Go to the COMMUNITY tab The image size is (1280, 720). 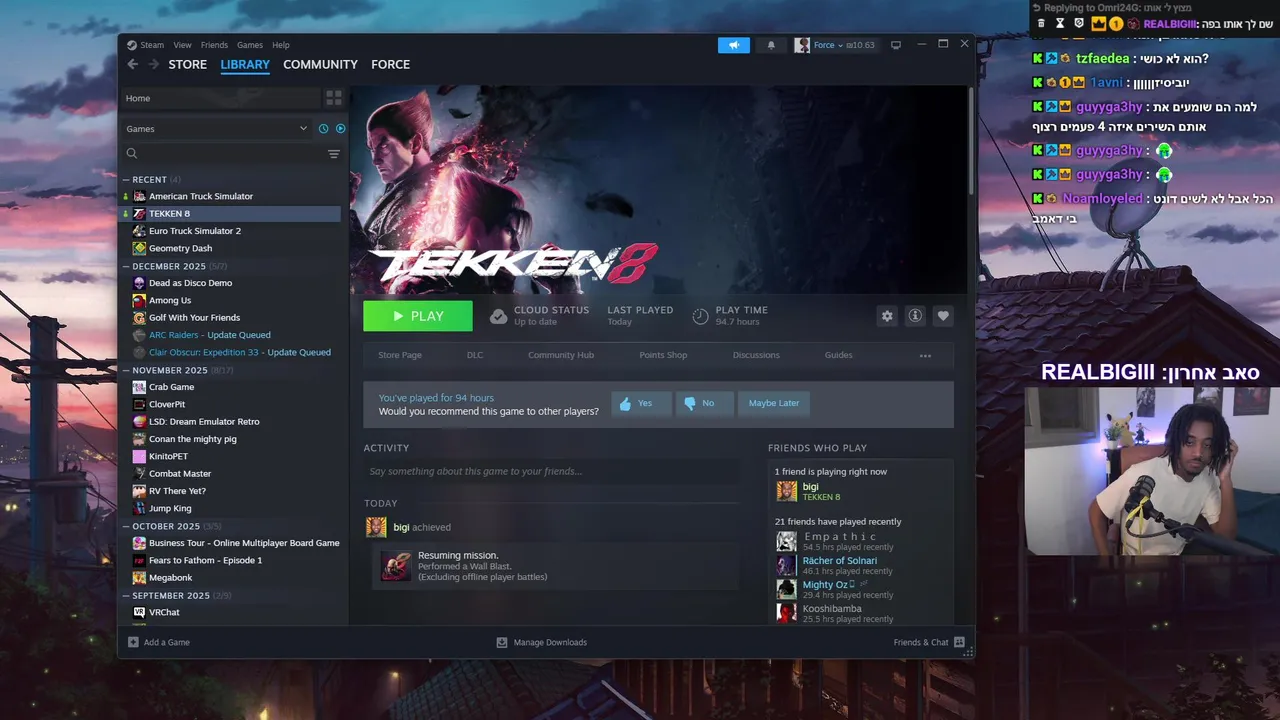point(320,64)
